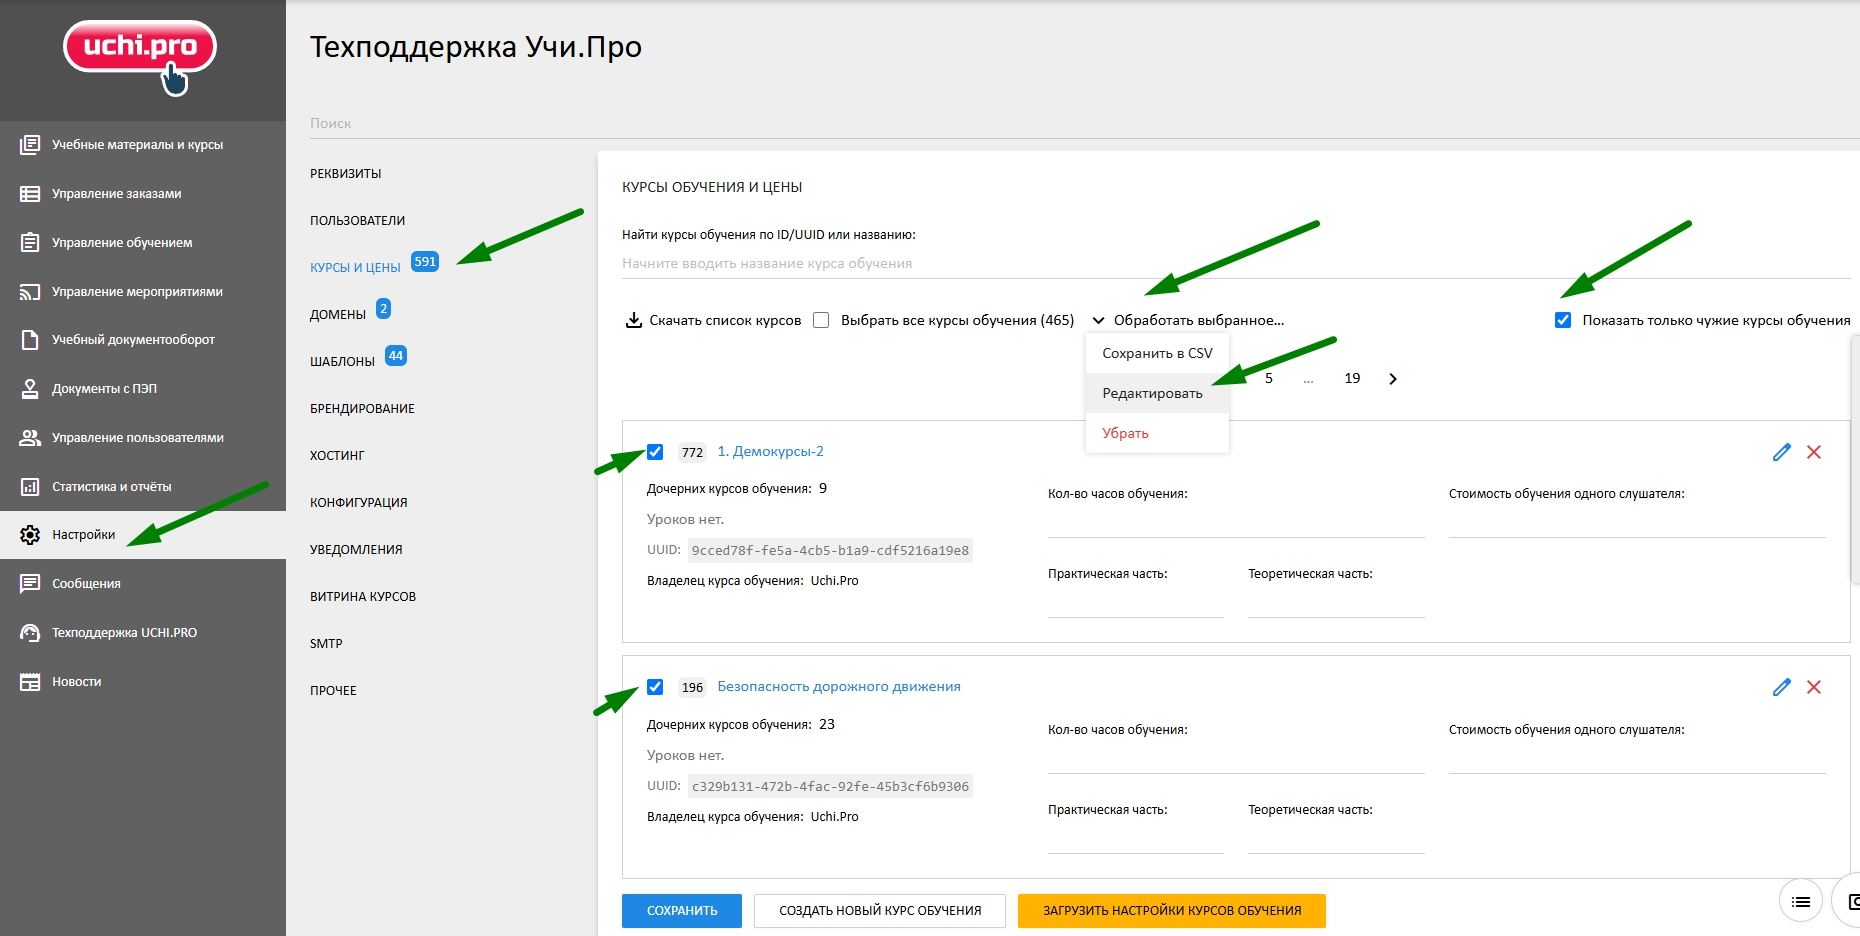Click the uchi.pro logo

click(x=140, y=57)
